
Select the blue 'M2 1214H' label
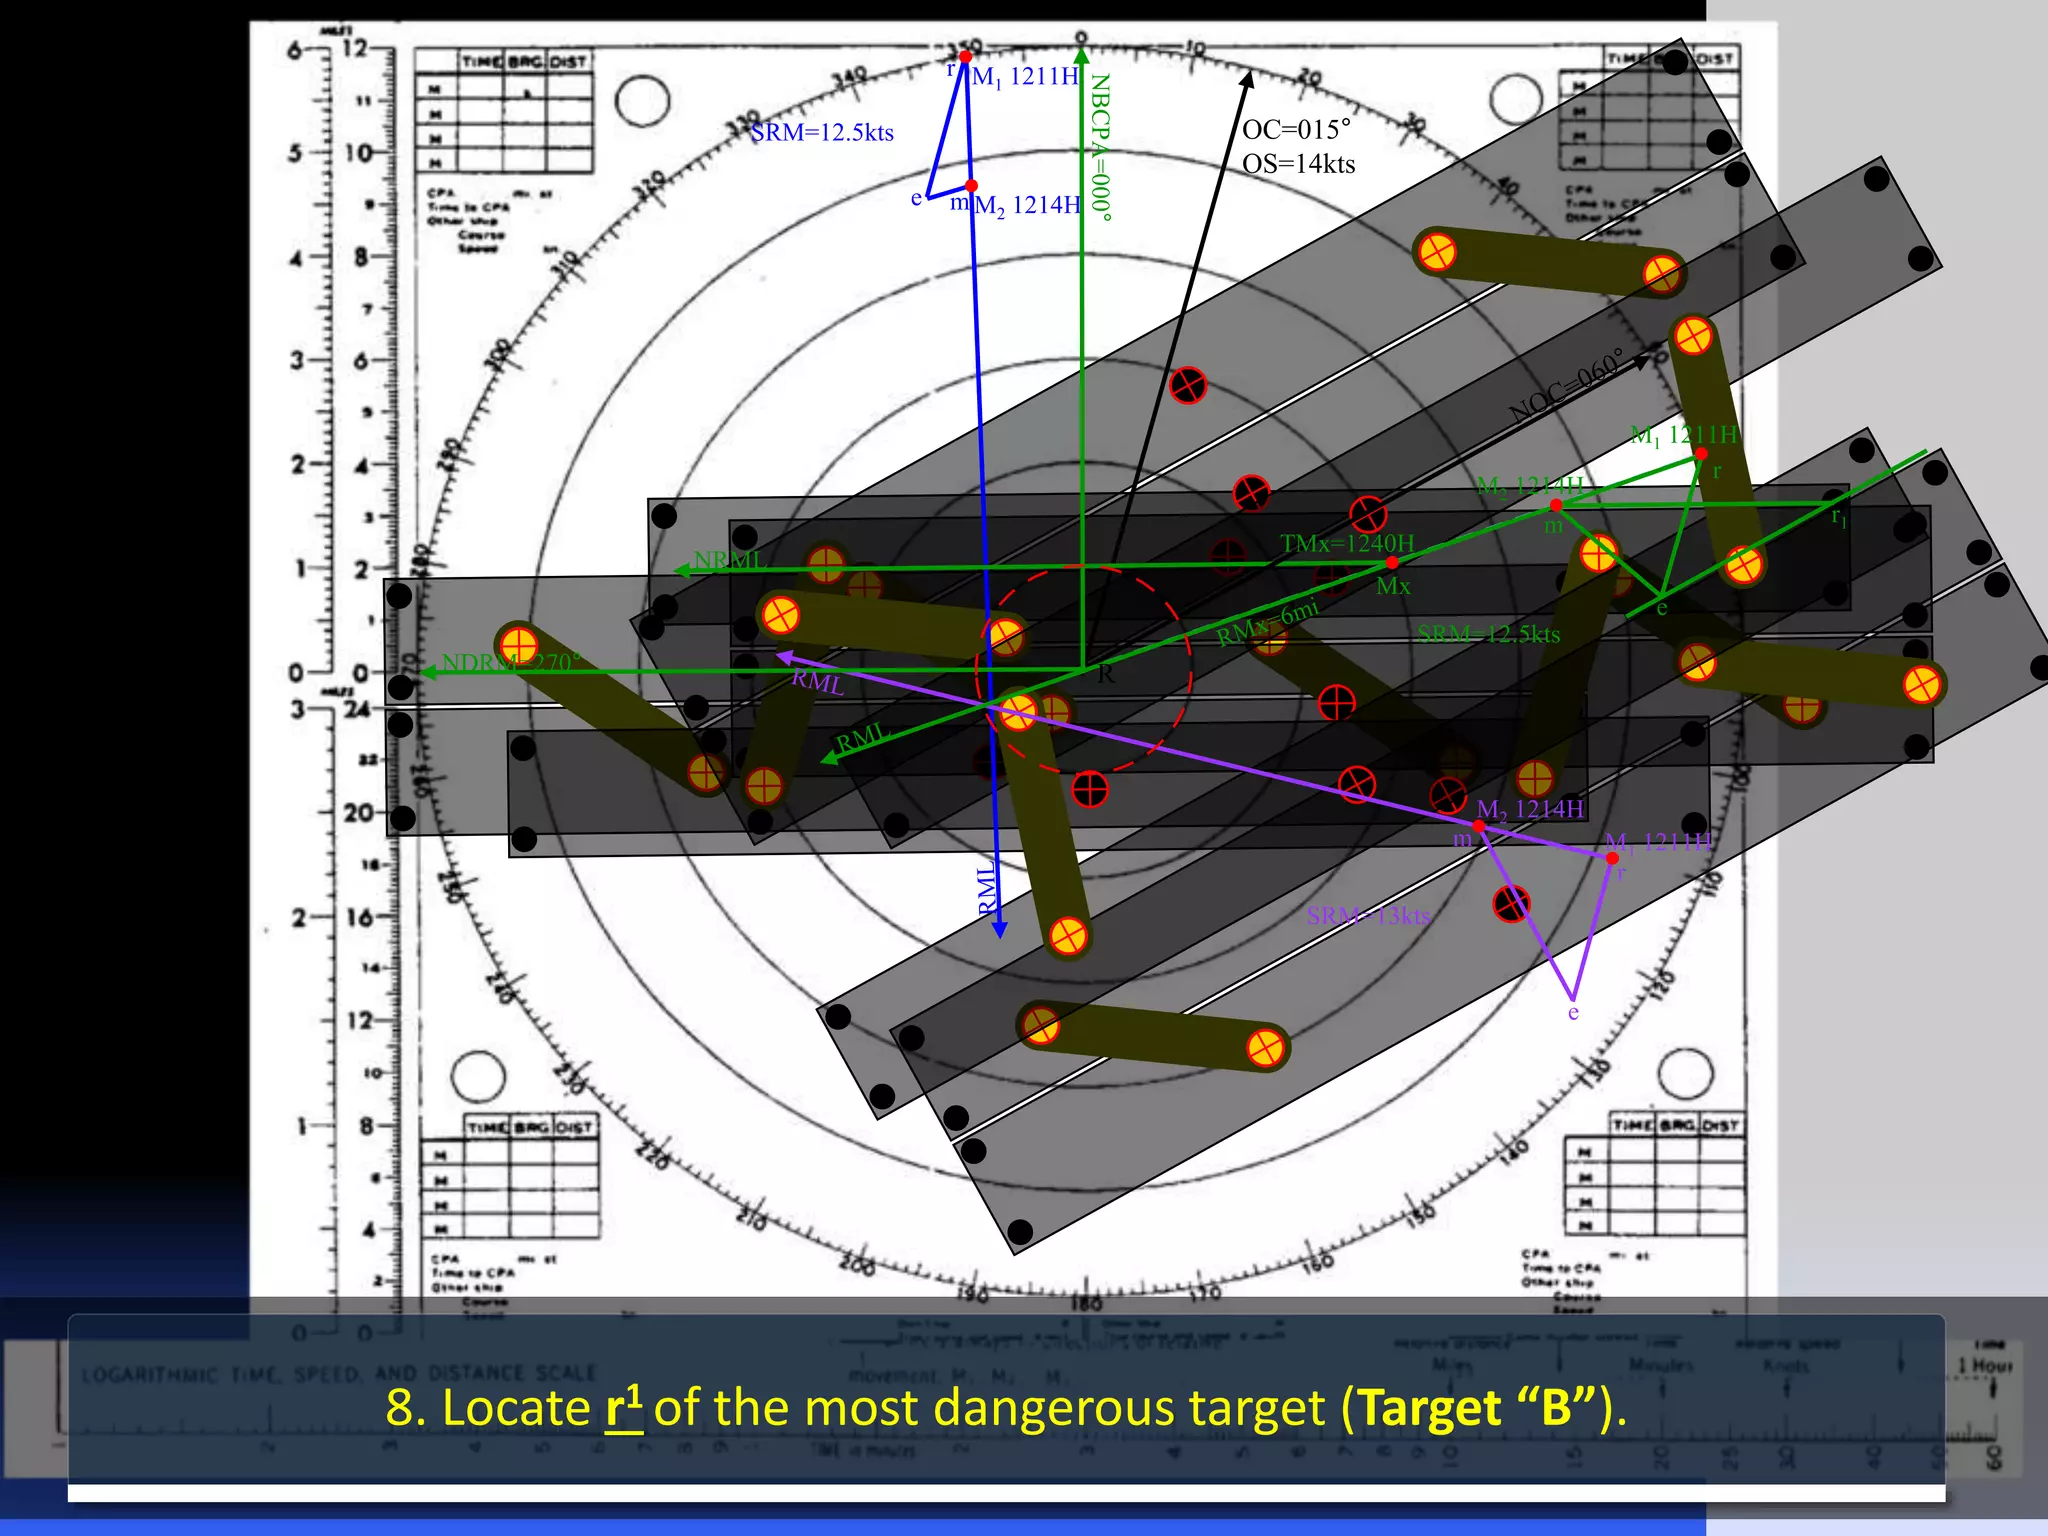pyautogui.click(x=1028, y=206)
